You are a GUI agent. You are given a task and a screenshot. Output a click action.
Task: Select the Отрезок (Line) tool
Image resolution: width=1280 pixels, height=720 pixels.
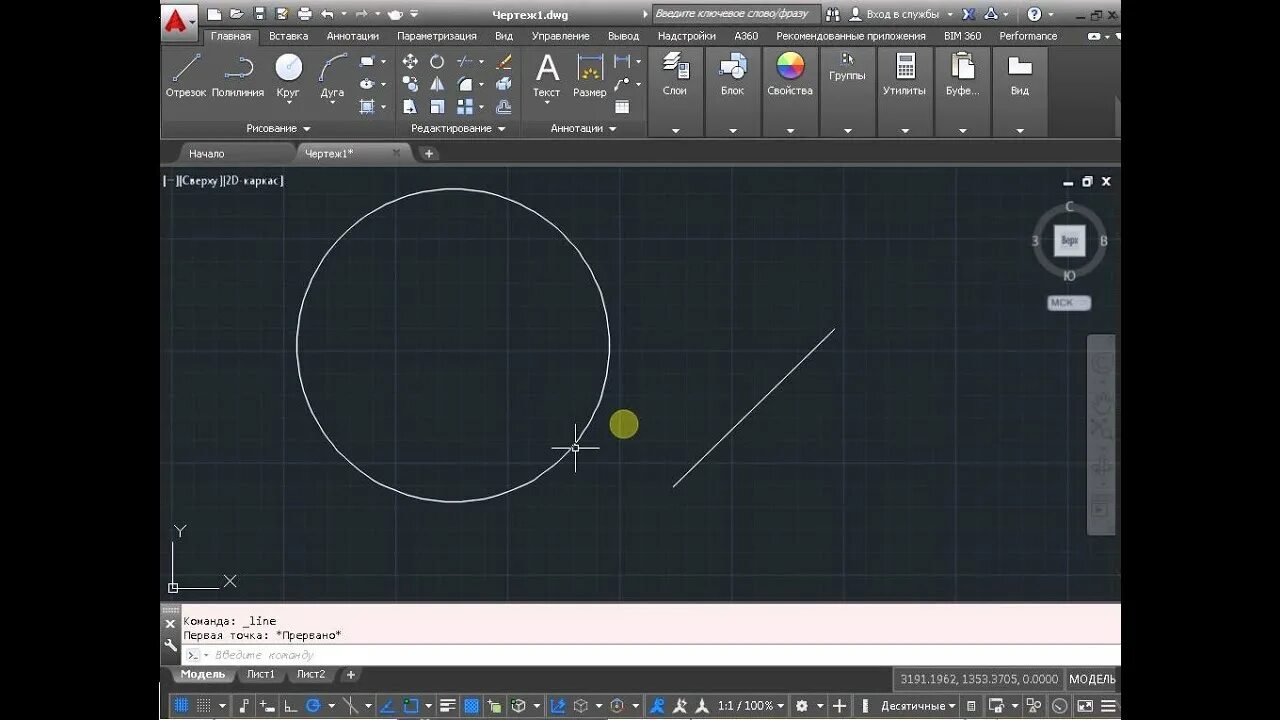pos(186,76)
